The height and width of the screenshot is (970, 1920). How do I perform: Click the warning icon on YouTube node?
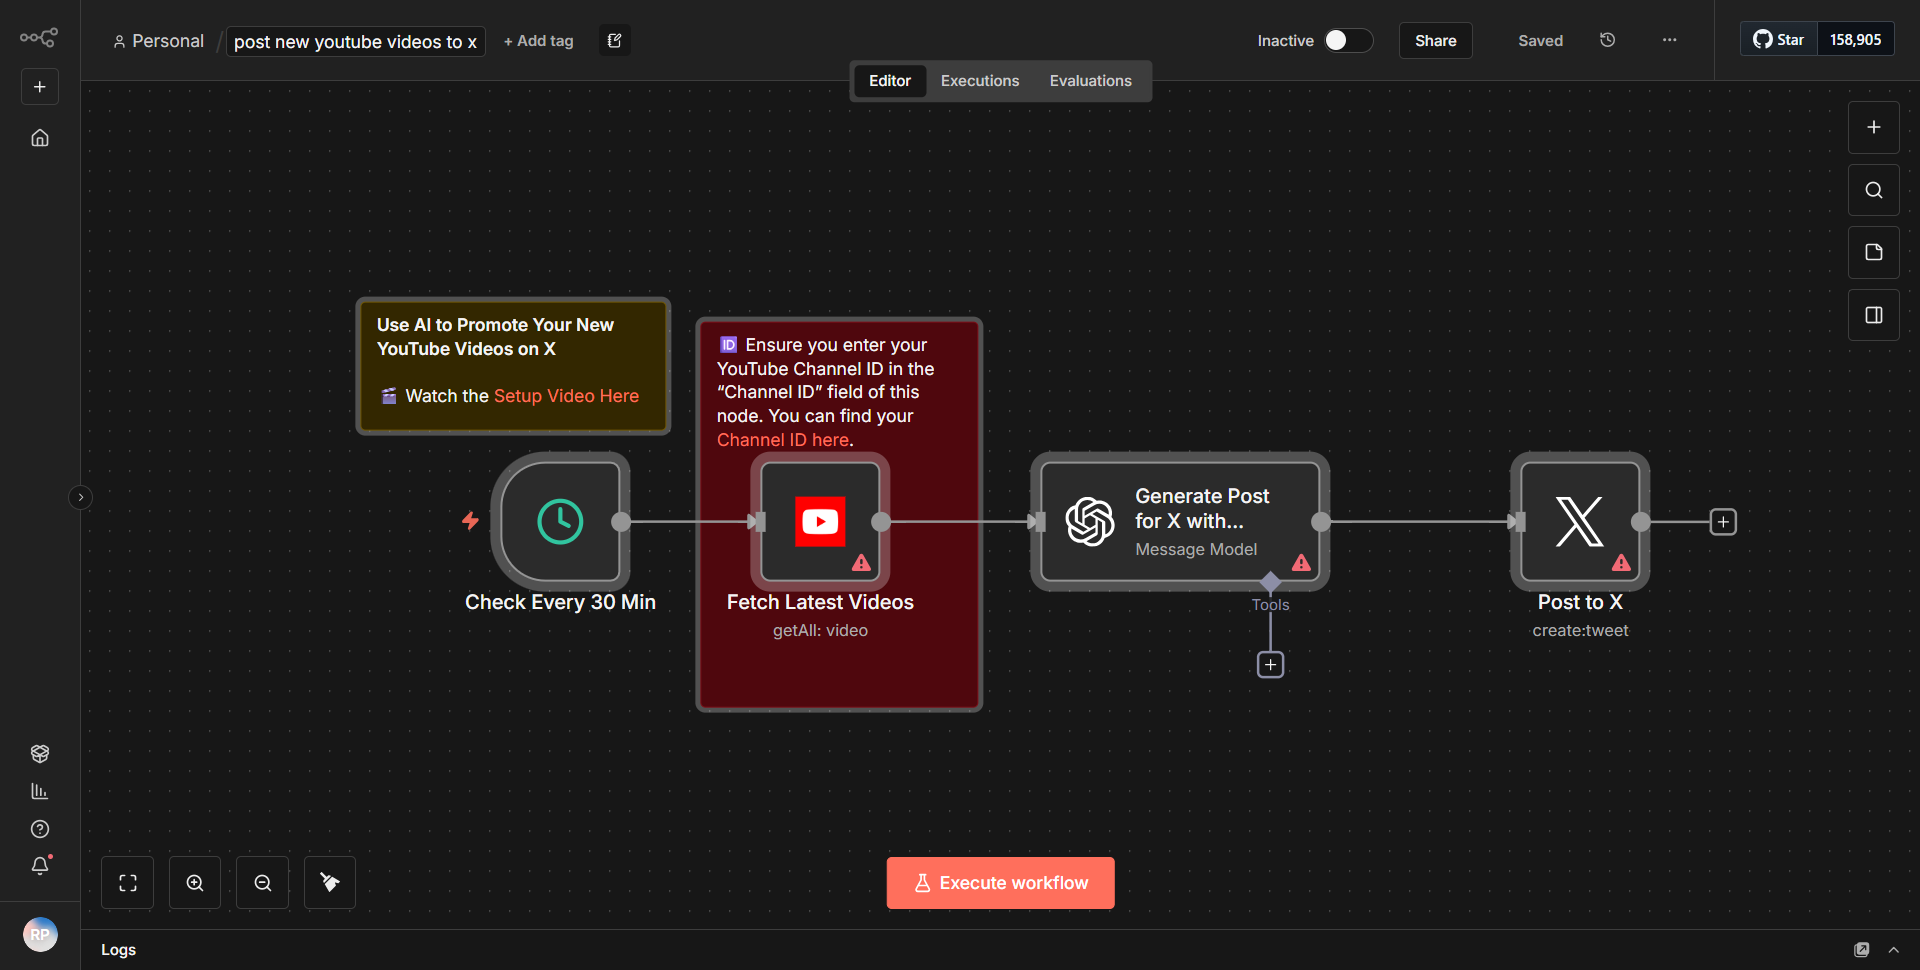click(861, 563)
